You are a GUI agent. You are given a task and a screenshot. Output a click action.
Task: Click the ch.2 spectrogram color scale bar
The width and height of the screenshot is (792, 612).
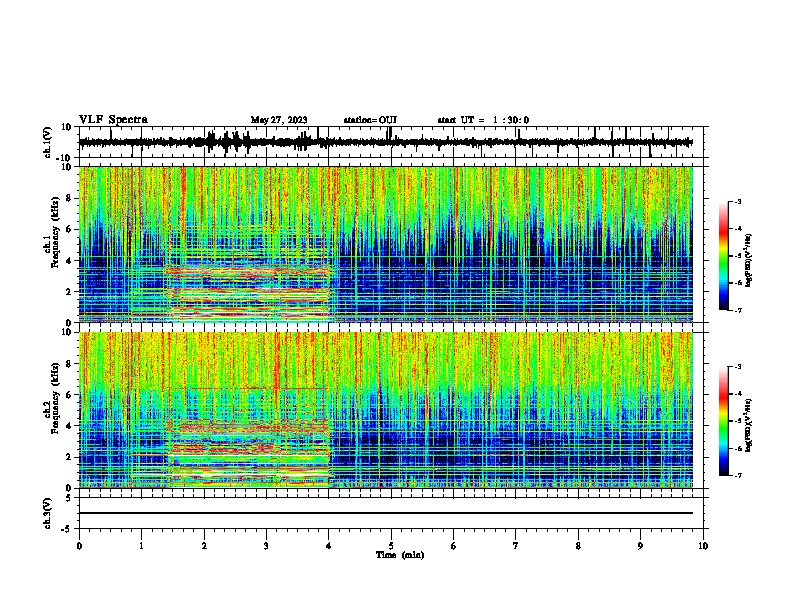point(724,421)
